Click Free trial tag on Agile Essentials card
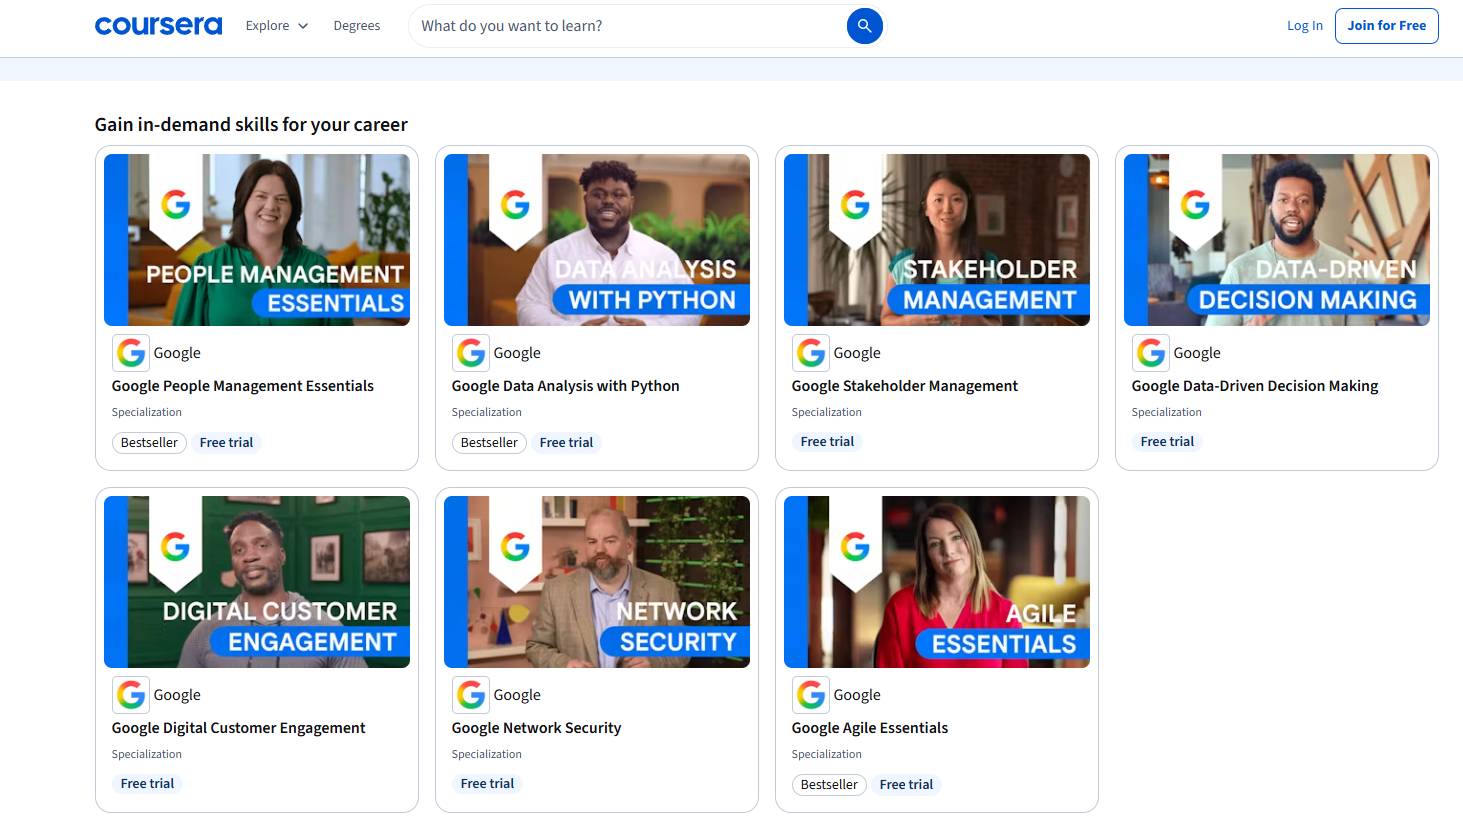 [x=906, y=785]
